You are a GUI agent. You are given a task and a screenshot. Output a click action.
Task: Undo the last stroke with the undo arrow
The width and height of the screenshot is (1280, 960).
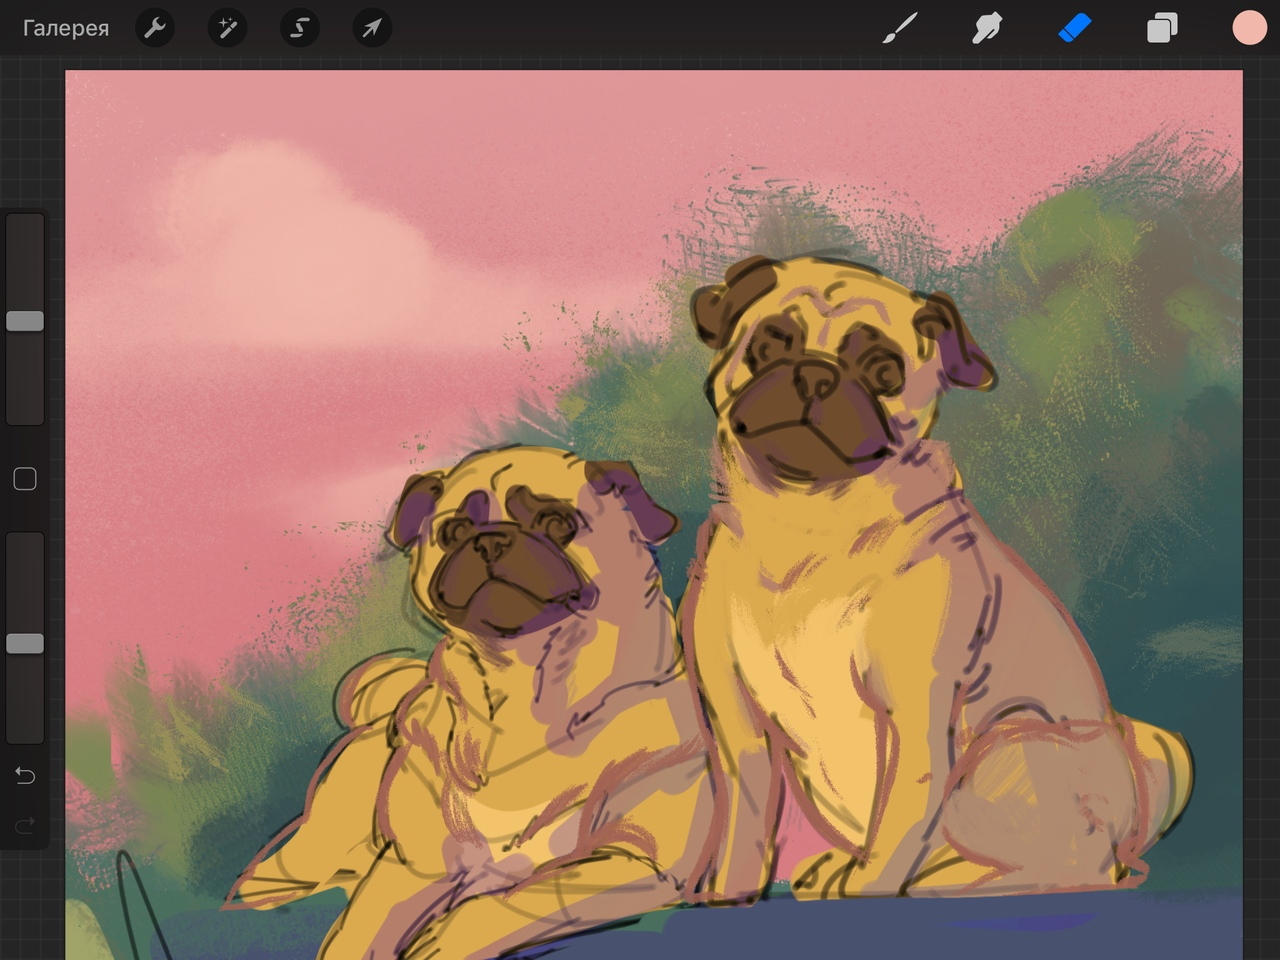(x=25, y=775)
